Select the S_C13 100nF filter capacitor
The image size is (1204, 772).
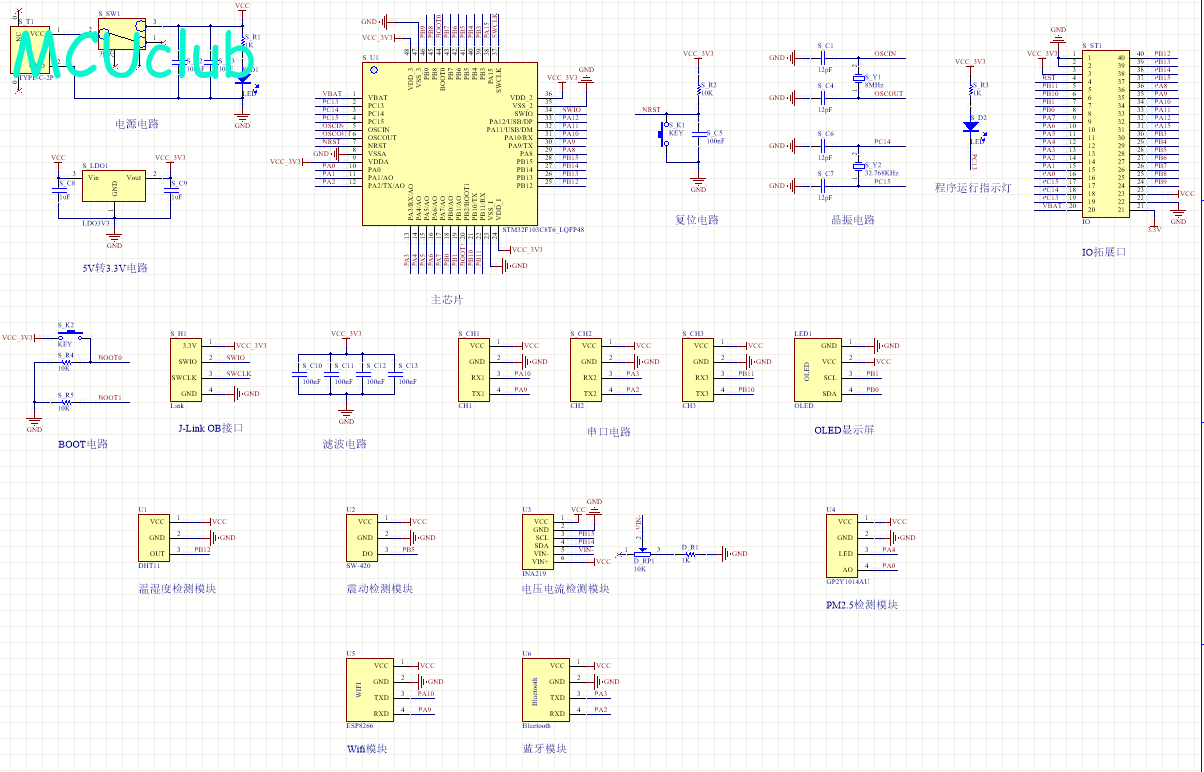(x=394, y=373)
